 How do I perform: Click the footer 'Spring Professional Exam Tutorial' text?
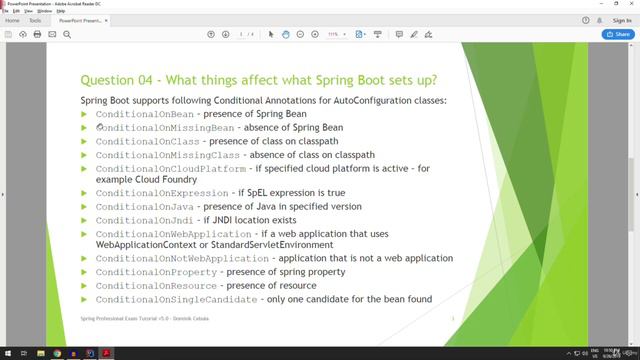(x=145, y=318)
